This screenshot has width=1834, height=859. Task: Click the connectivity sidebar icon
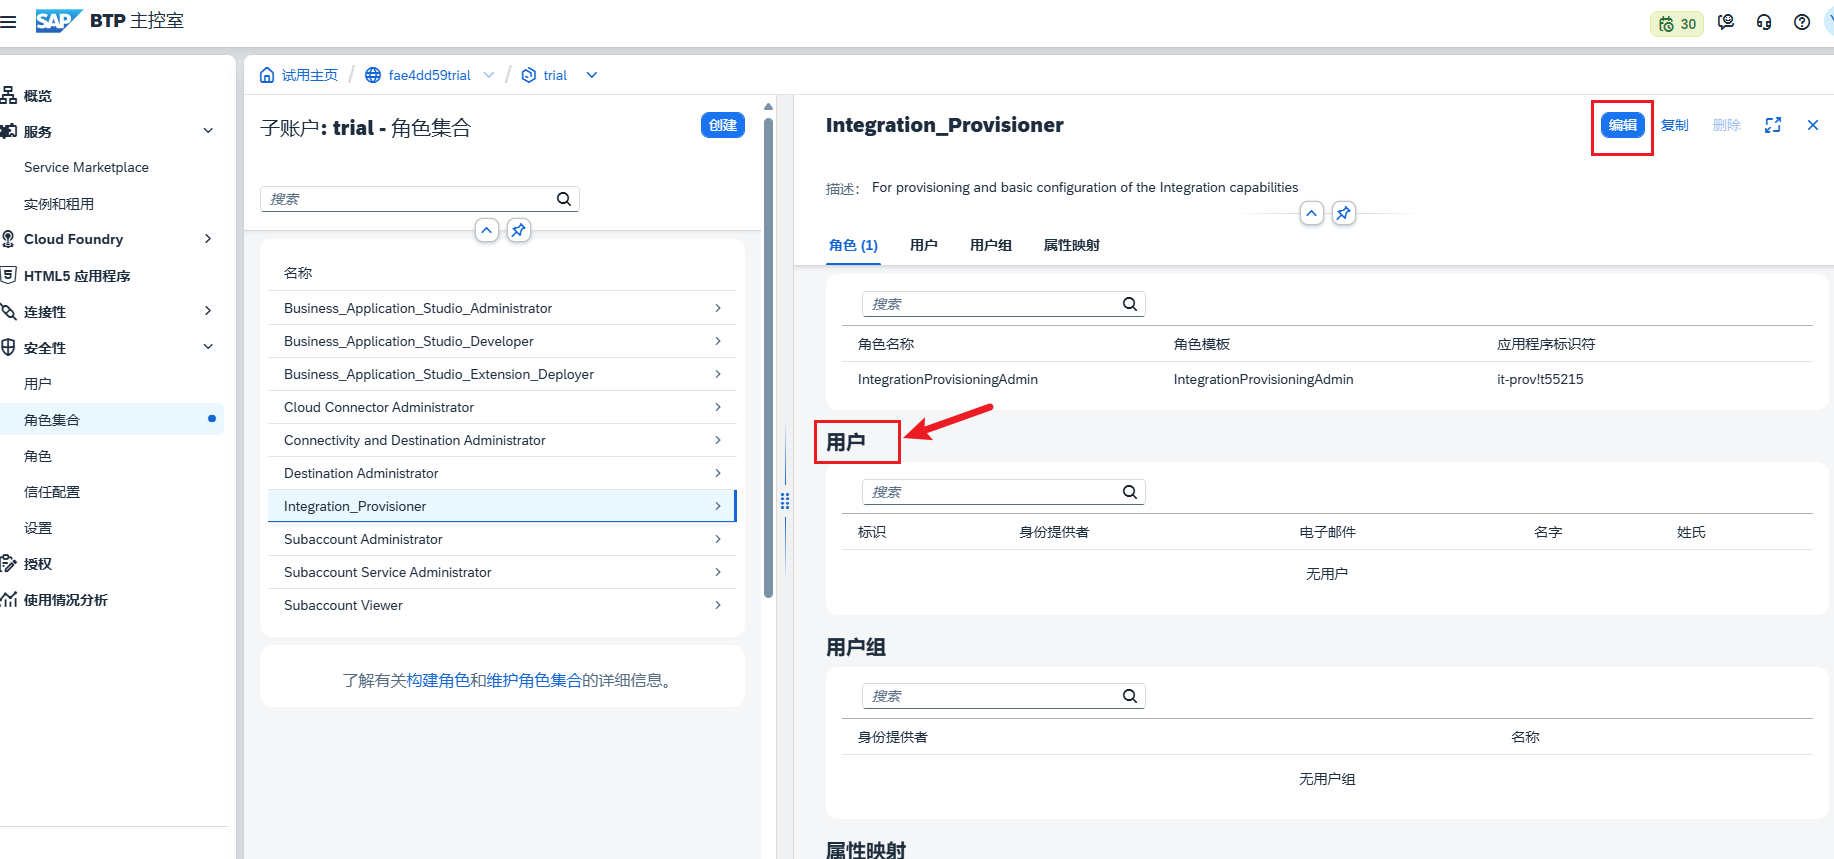point(8,311)
